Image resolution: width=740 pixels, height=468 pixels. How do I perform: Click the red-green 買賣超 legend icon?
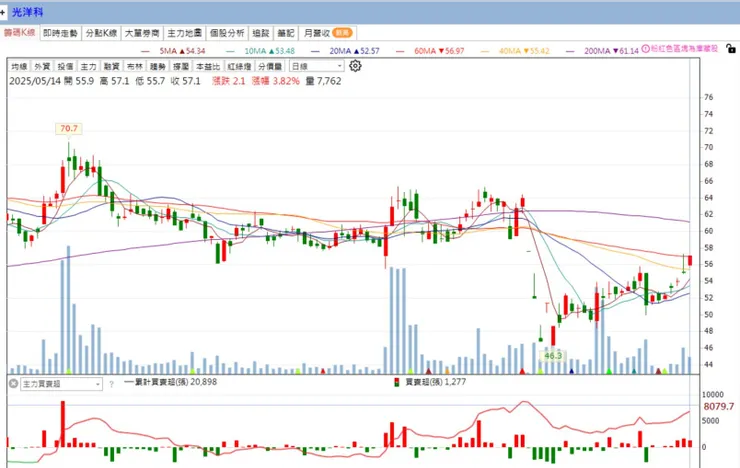[x=396, y=382]
